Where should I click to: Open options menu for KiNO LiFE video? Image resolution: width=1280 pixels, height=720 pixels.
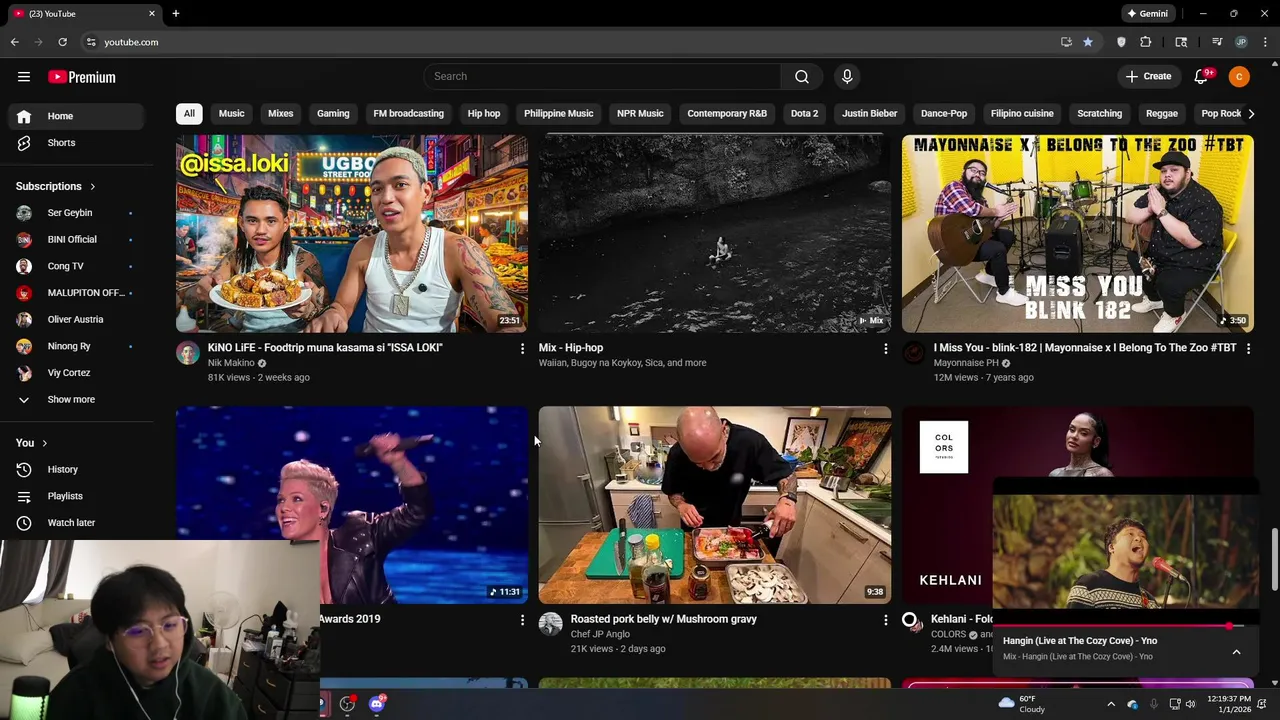point(522,348)
